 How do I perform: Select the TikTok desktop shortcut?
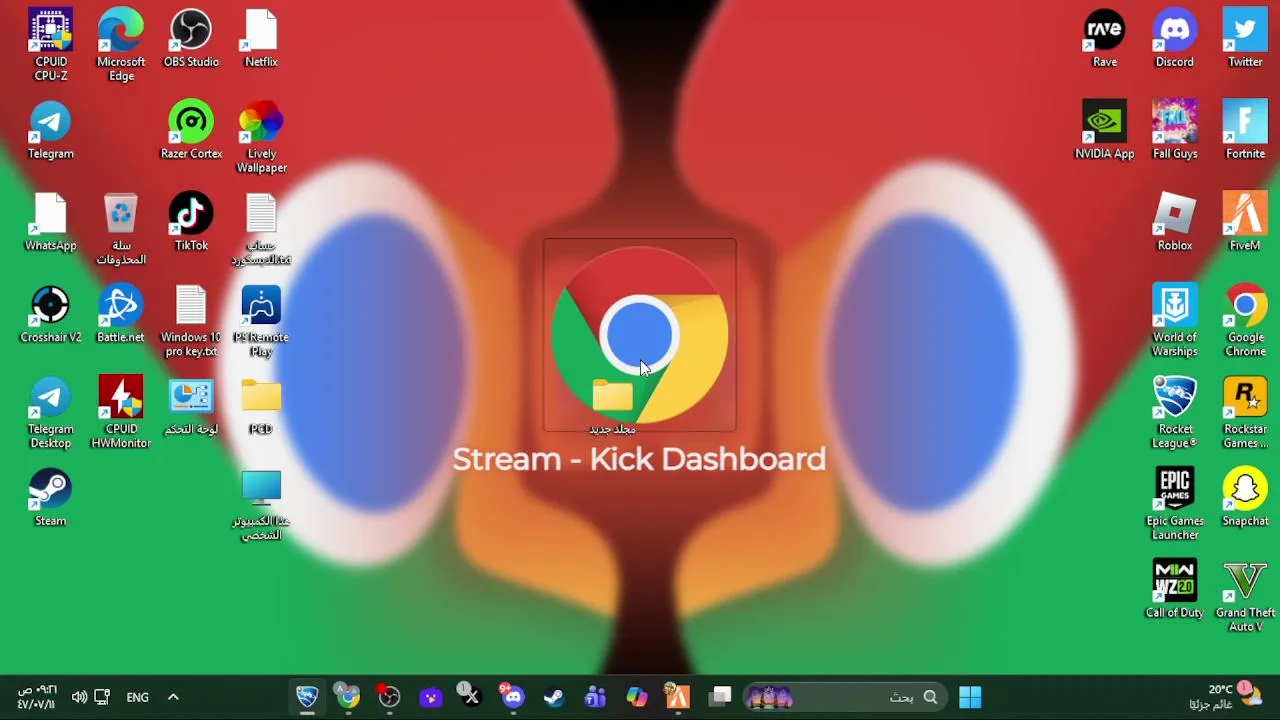[191, 222]
